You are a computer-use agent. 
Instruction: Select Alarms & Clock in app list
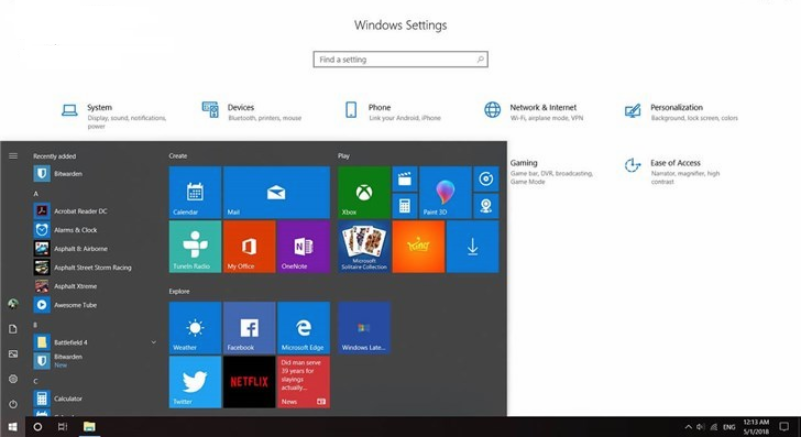click(x=75, y=230)
